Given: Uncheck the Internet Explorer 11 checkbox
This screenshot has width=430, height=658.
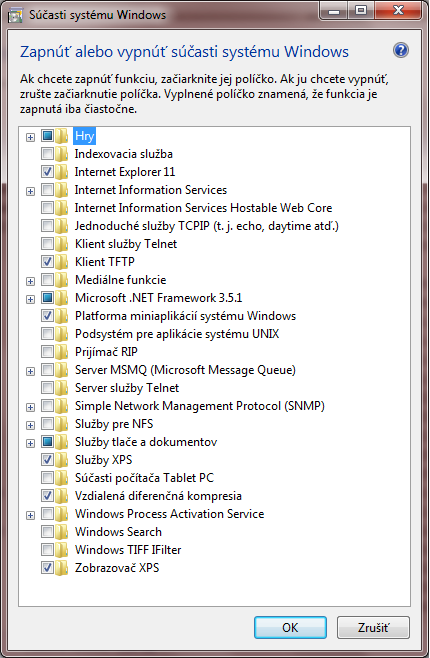Looking at the screenshot, I should point(47,172).
